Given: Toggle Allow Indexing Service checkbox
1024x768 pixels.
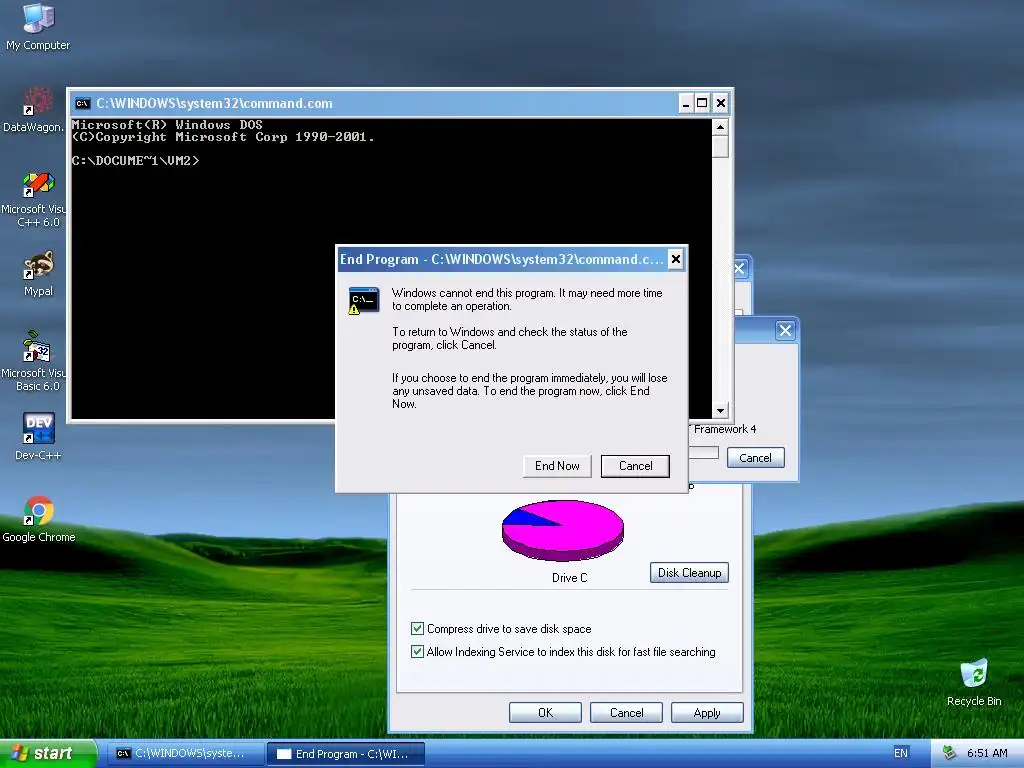Looking at the screenshot, I should pyautogui.click(x=417, y=651).
